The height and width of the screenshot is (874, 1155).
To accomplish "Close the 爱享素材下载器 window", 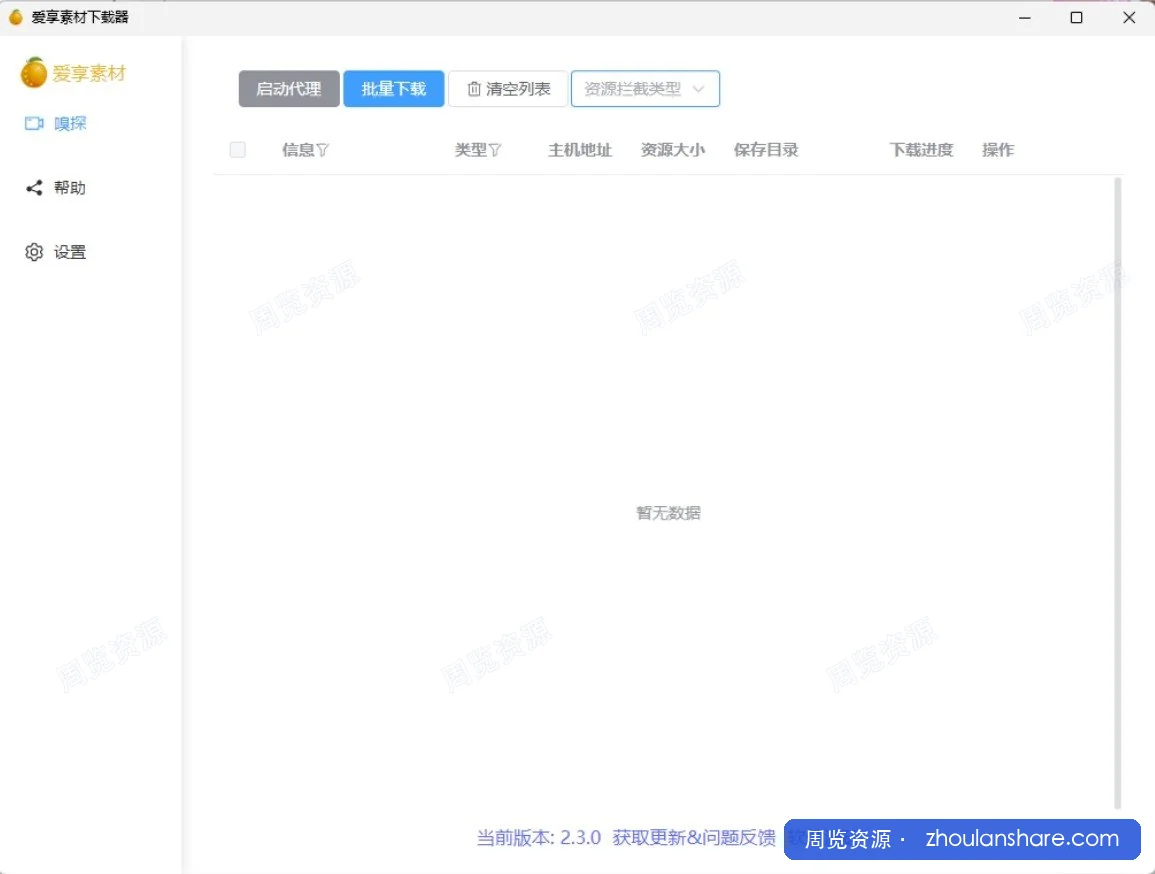I will (1128, 17).
